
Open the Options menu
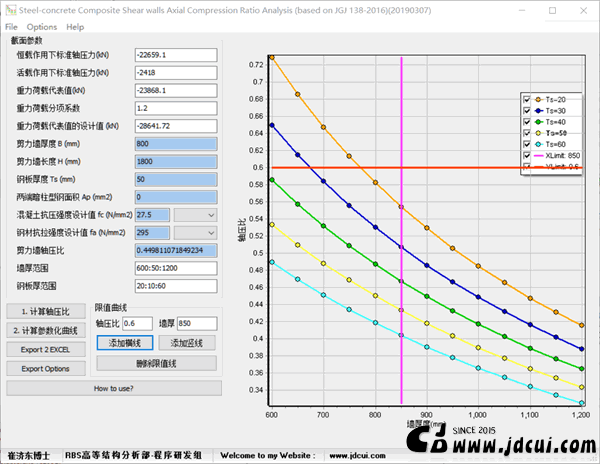(x=42, y=27)
